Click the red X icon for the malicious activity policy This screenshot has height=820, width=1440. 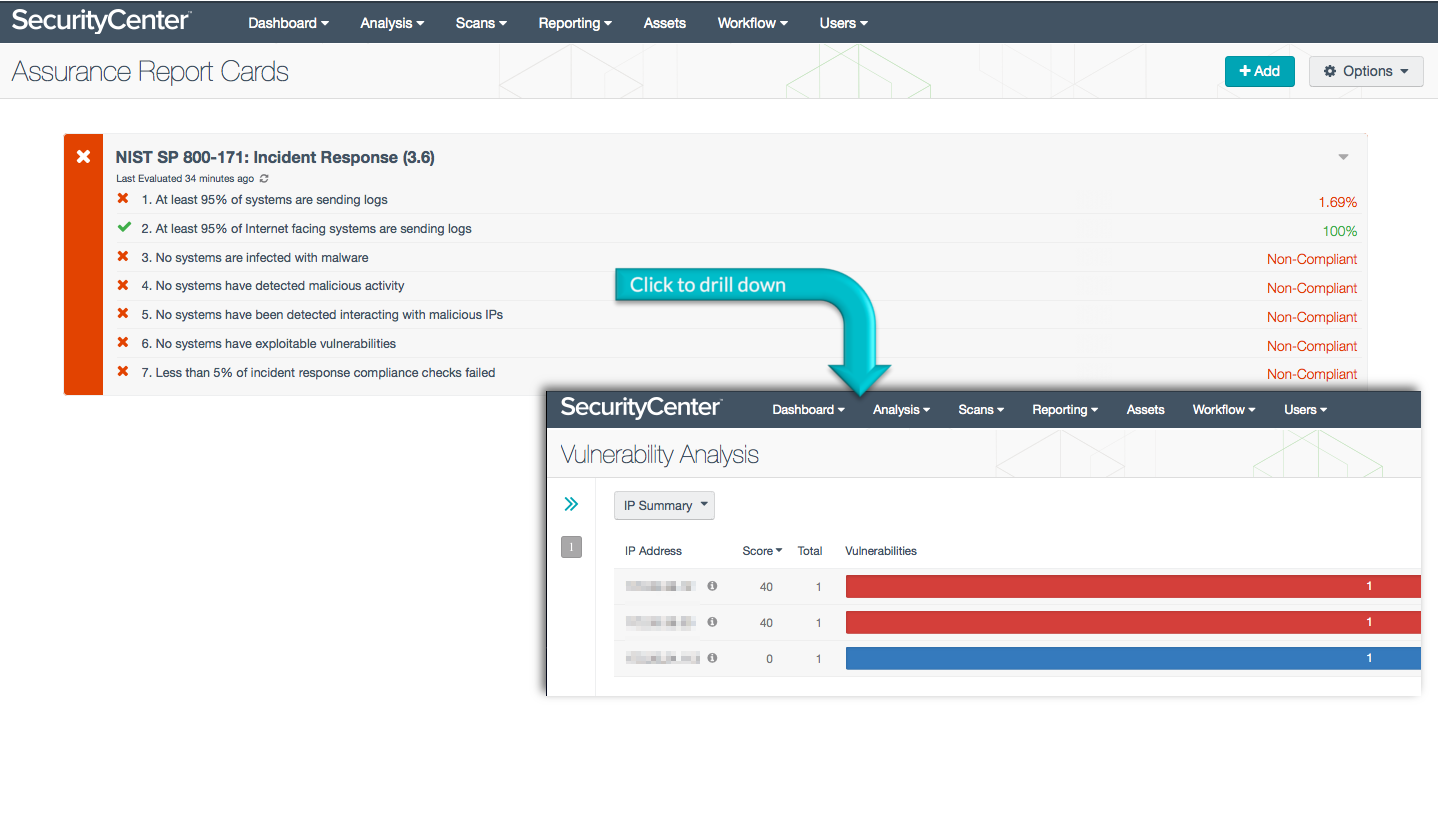(x=123, y=285)
